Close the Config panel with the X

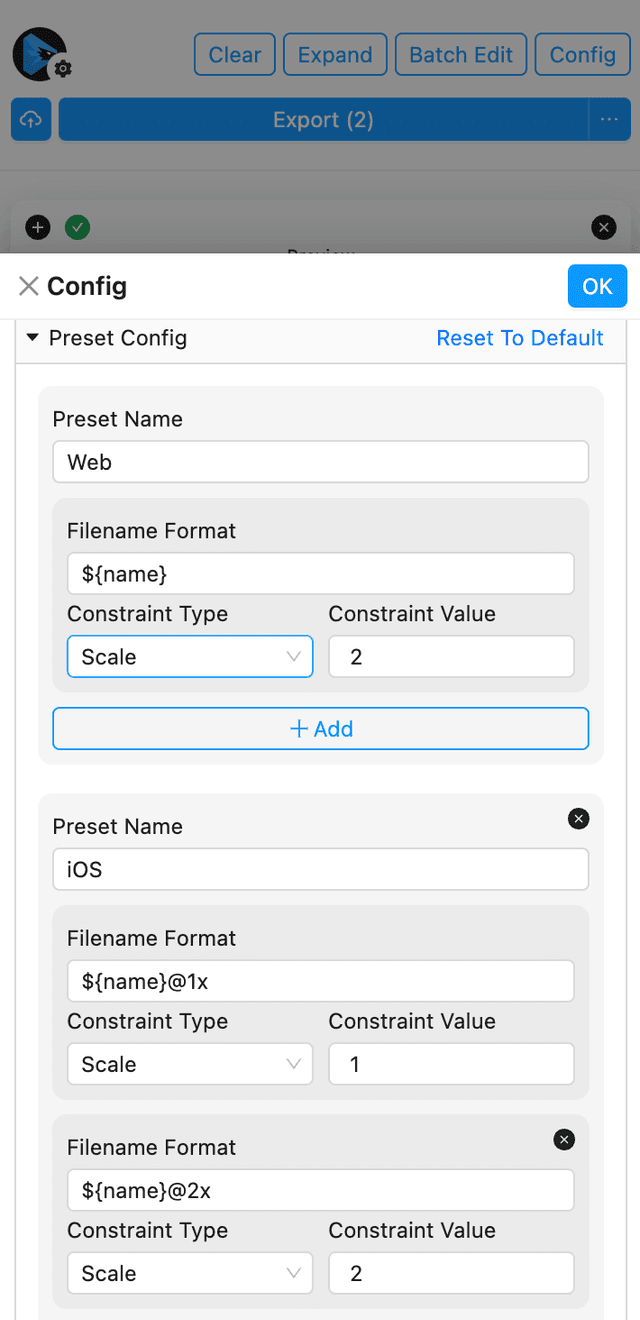click(x=29, y=286)
